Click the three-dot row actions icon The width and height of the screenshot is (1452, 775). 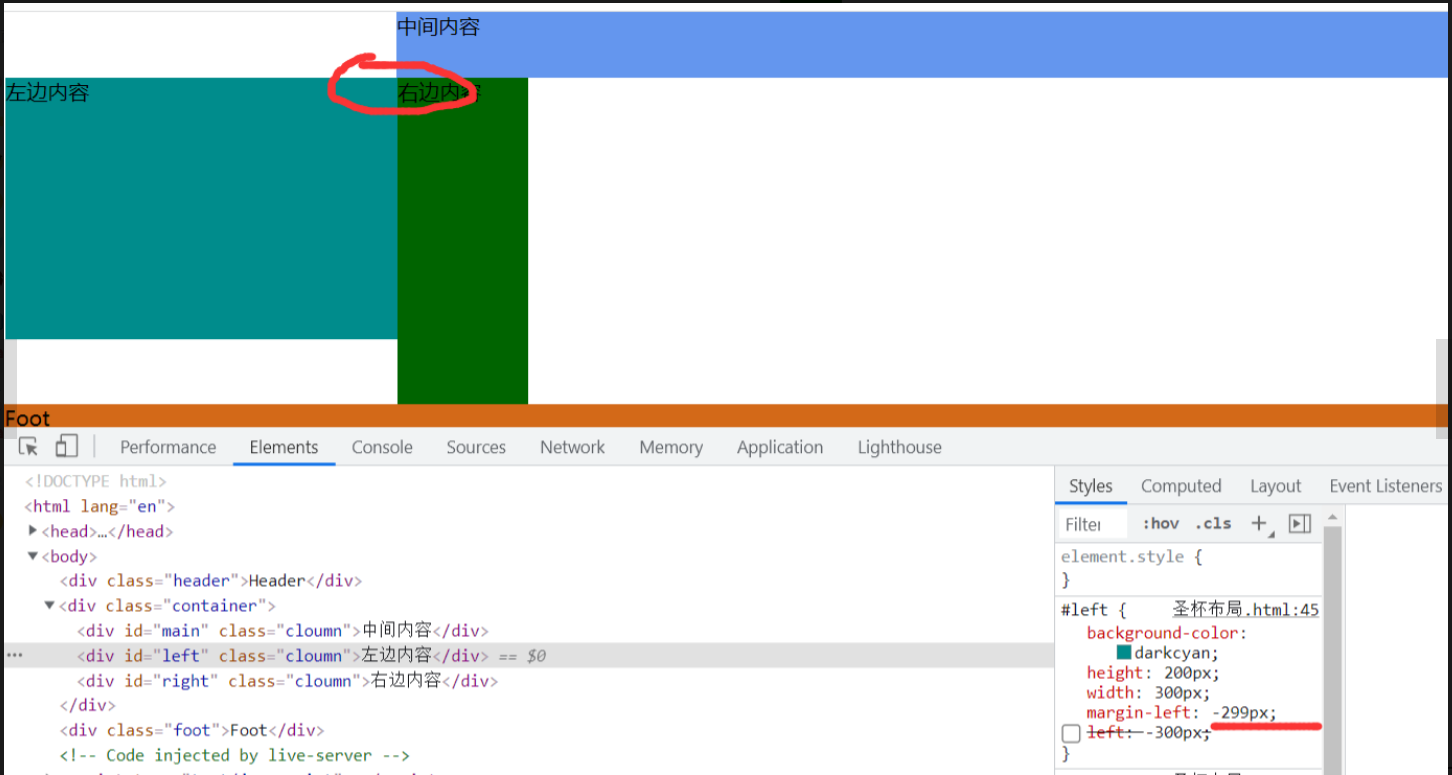point(14,655)
